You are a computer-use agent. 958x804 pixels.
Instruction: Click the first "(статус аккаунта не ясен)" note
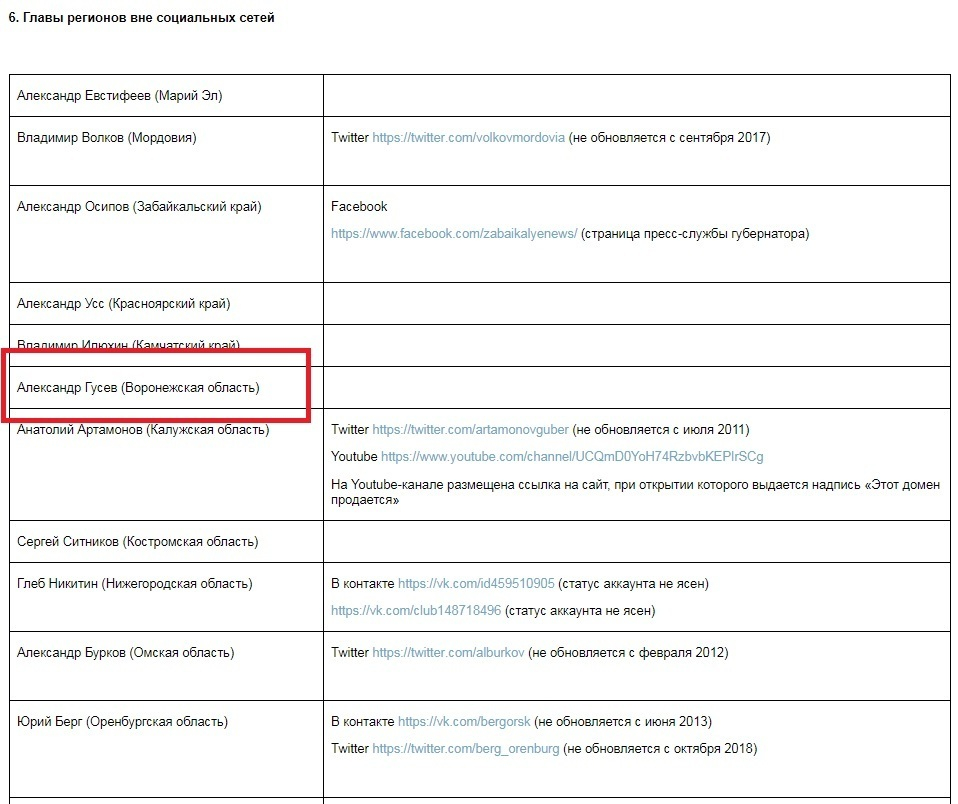(634, 584)
